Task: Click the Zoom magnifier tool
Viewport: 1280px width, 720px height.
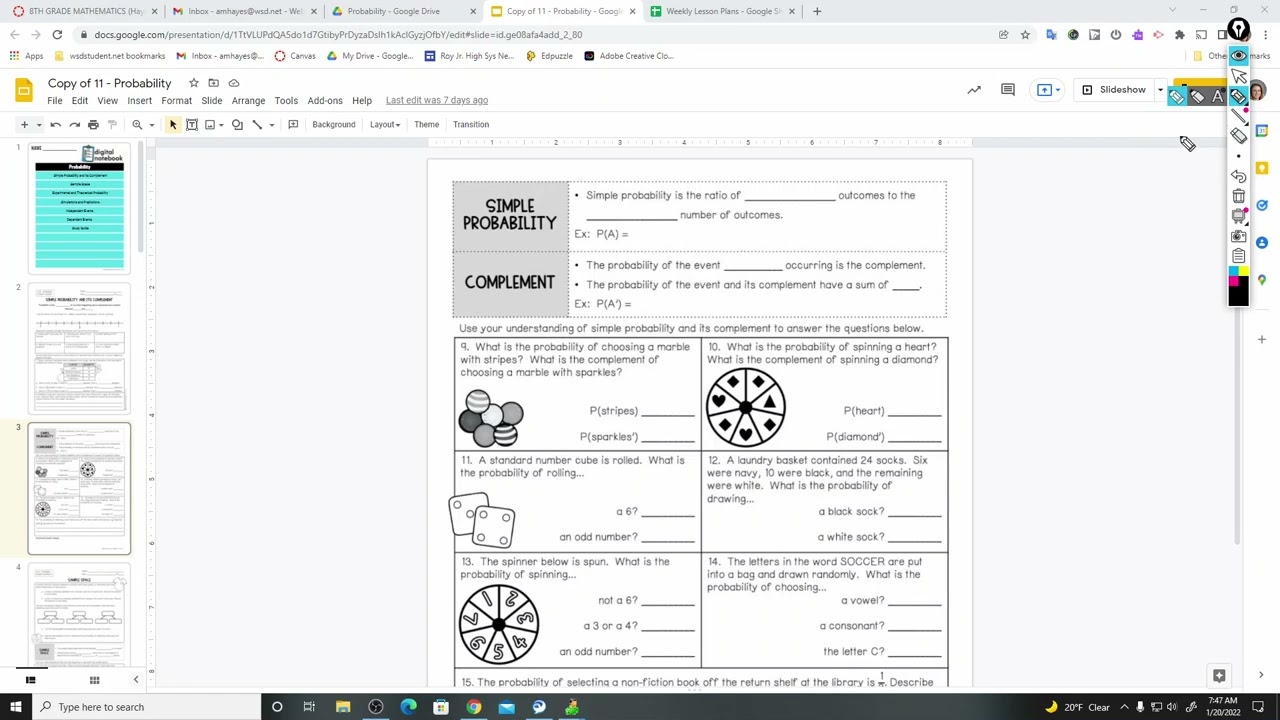Action: click(x=137, y=125)
